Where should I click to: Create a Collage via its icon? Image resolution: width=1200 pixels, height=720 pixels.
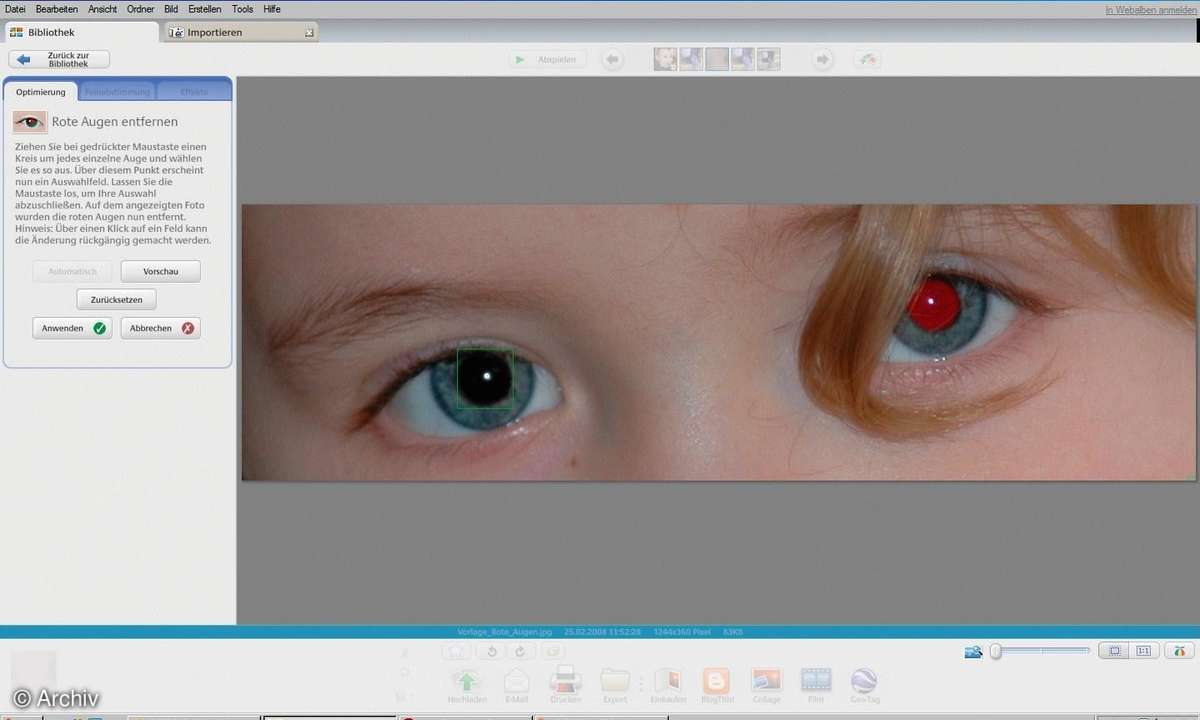[766, 681]
